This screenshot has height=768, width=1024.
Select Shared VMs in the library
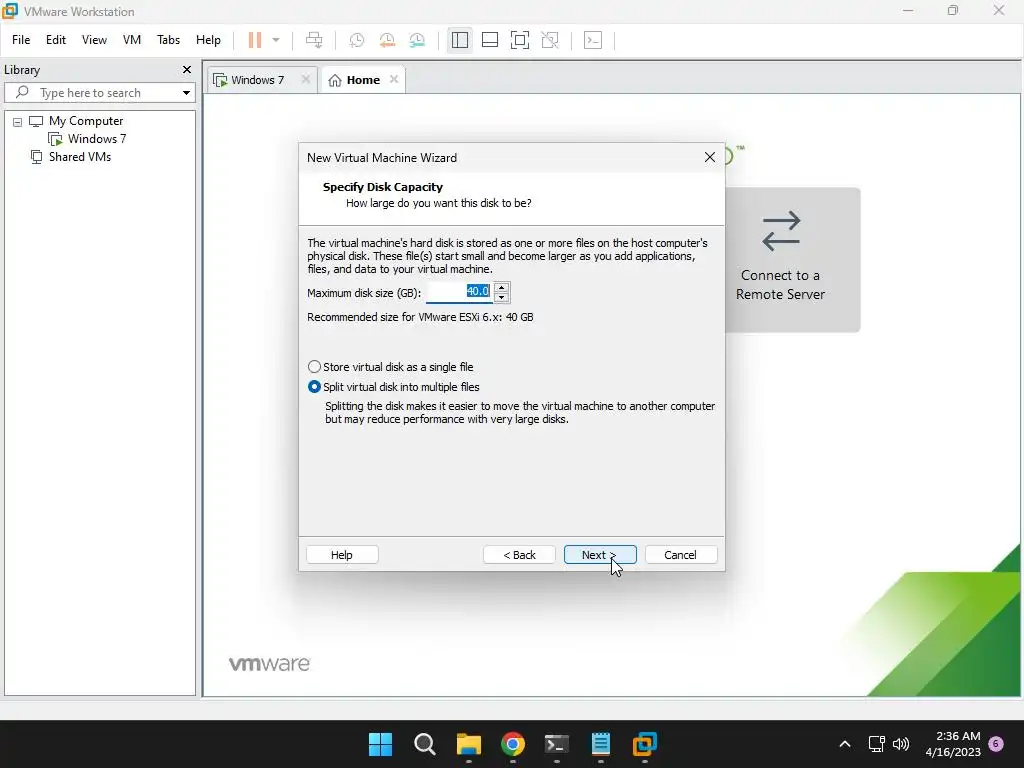click(x=79, y=157)
